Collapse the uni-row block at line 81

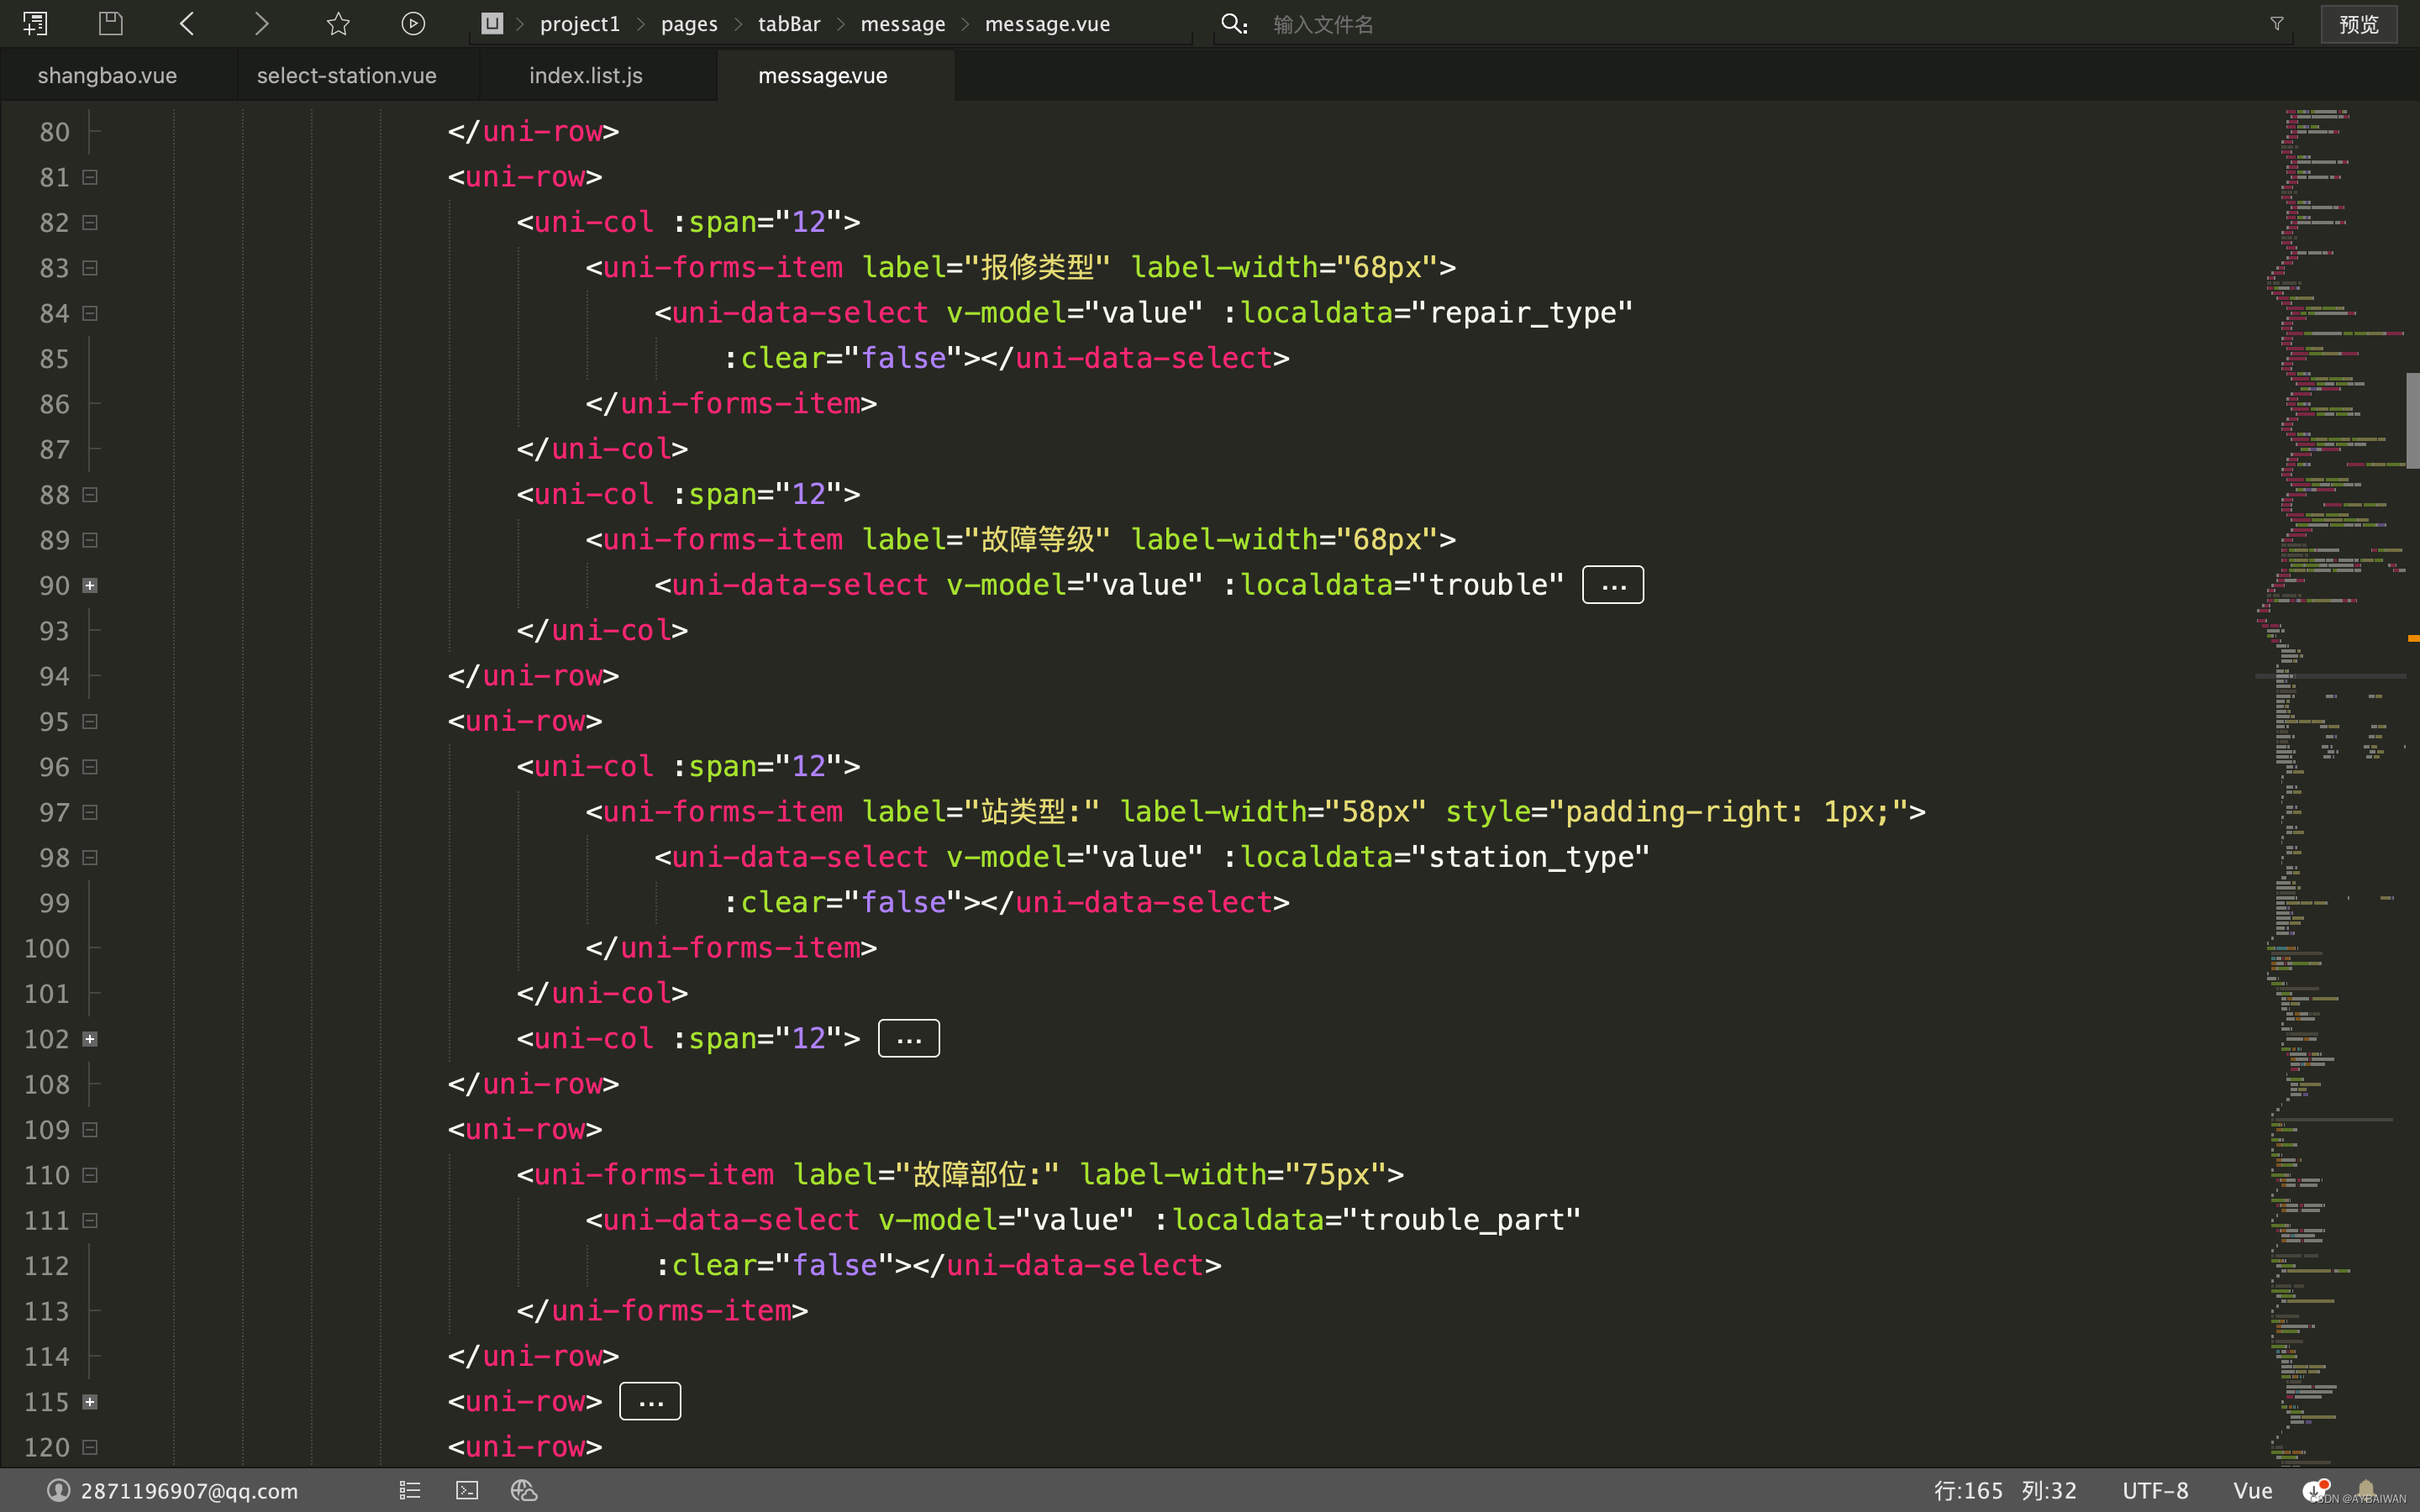coord(90,177)
